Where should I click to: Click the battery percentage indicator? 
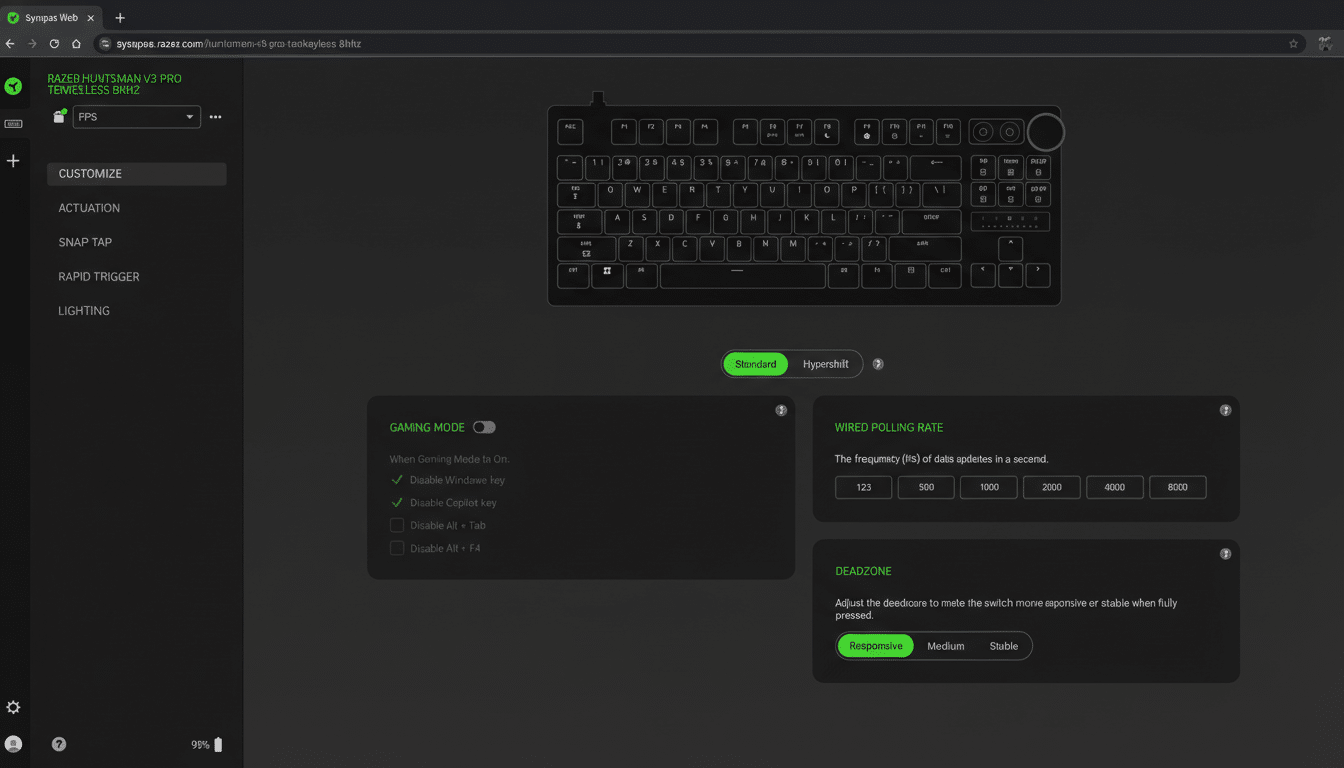[x=203, y=744]
